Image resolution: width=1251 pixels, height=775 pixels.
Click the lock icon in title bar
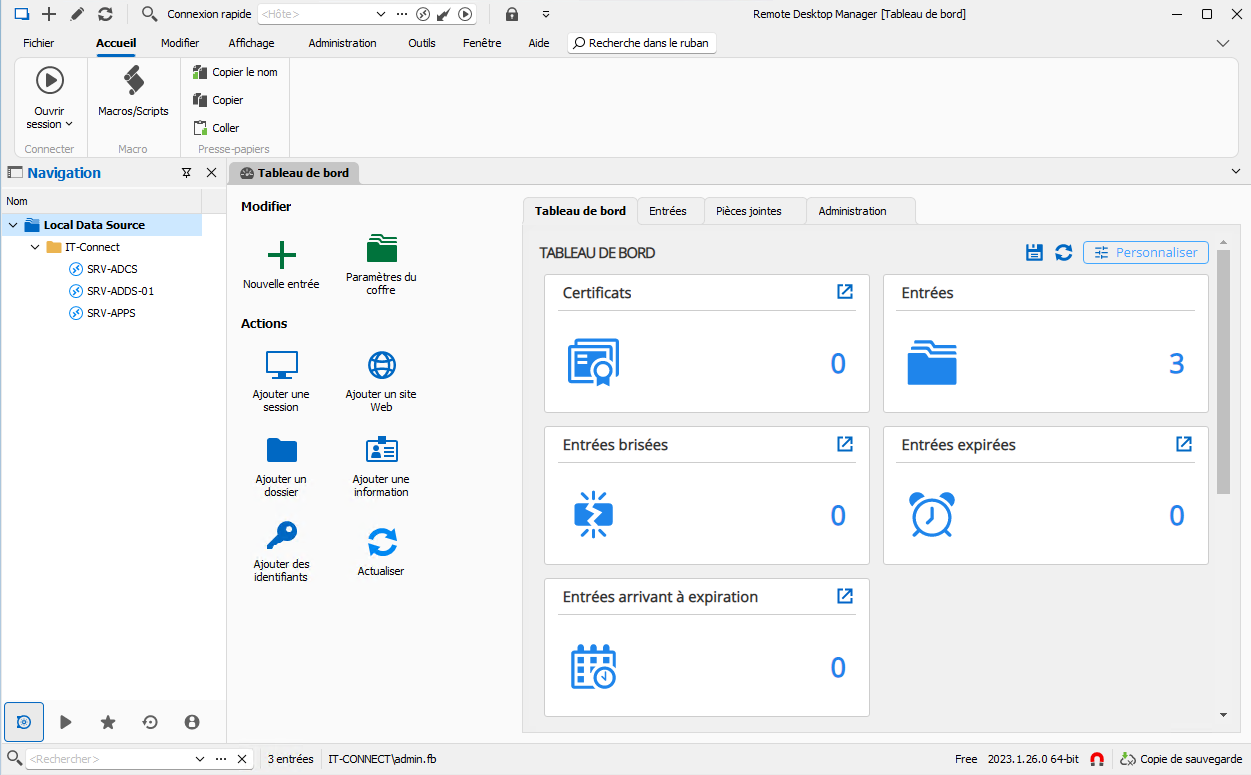(512, 14)
